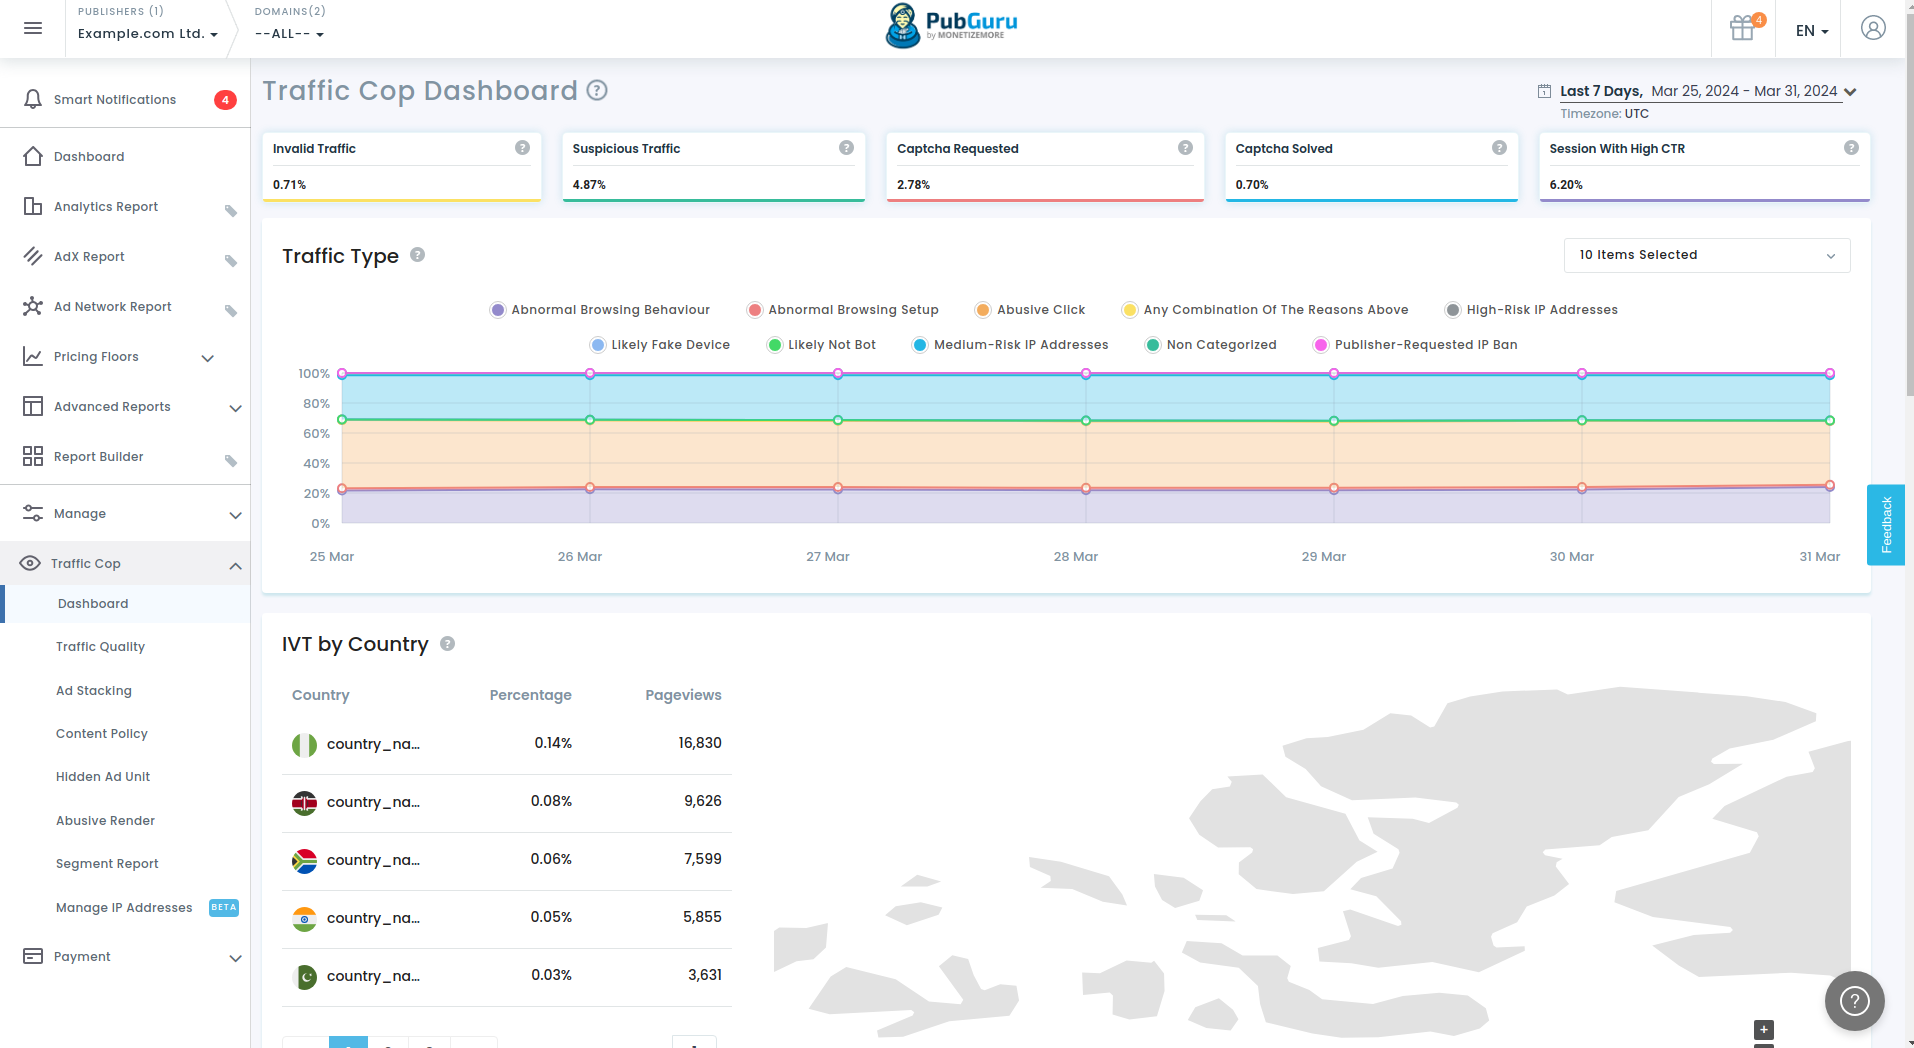
Task: Click the AdX Report icon
Action: pos(33,256)
